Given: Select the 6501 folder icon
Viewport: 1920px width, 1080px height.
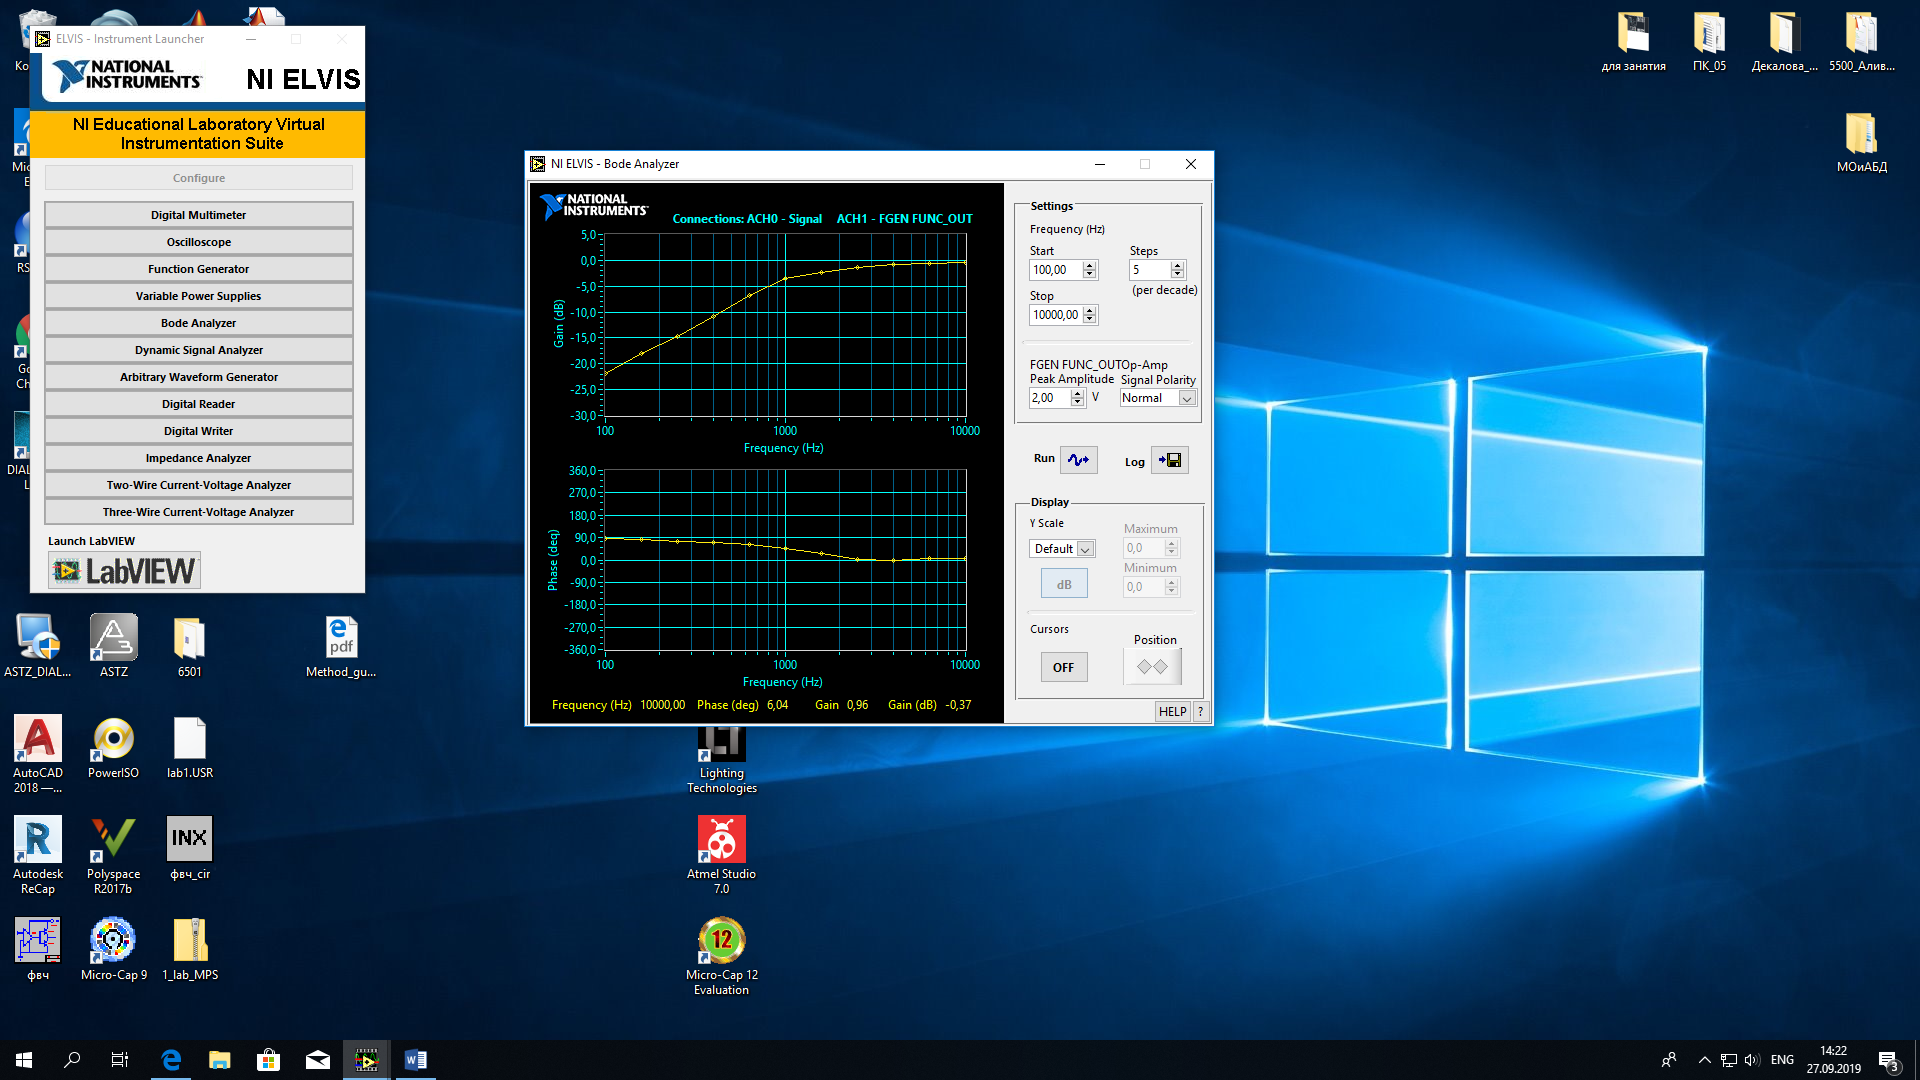Looking at the screenshot, I should [190, 647].
